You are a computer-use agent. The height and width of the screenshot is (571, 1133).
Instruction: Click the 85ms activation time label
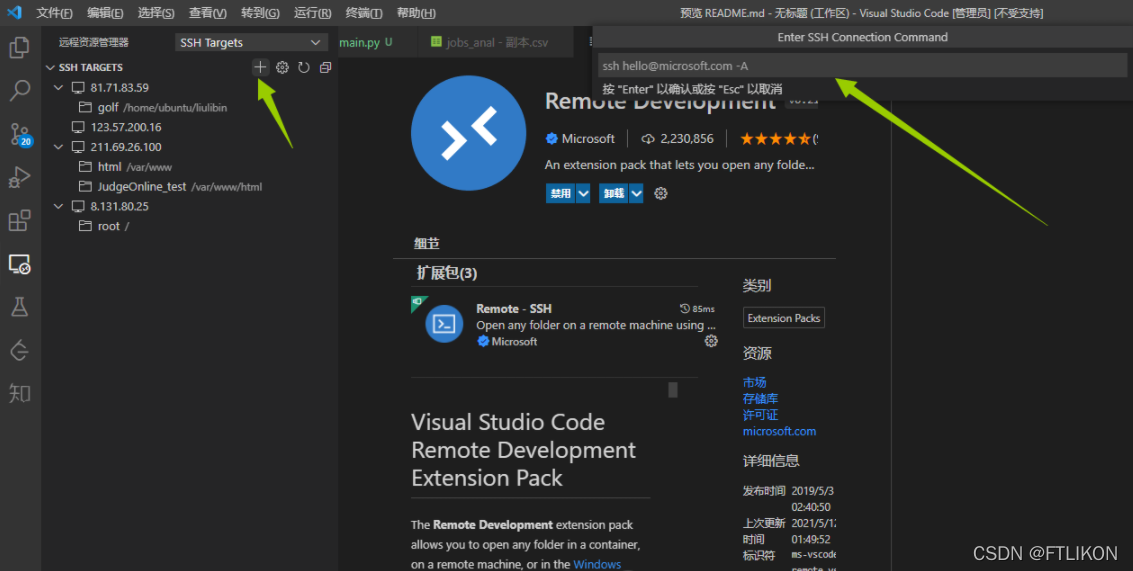[x=697, y=309]
